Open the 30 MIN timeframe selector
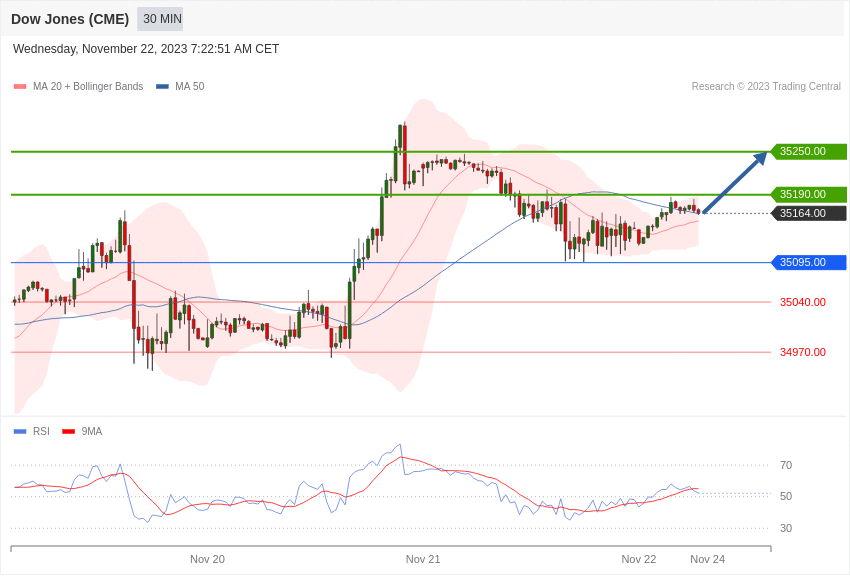850x576 pixels. [159, 18]
